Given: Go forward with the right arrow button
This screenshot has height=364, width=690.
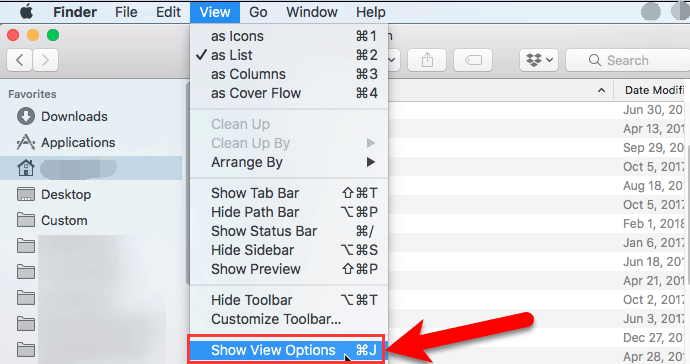Looking at the screenshot, I should [x=45, y=60].
